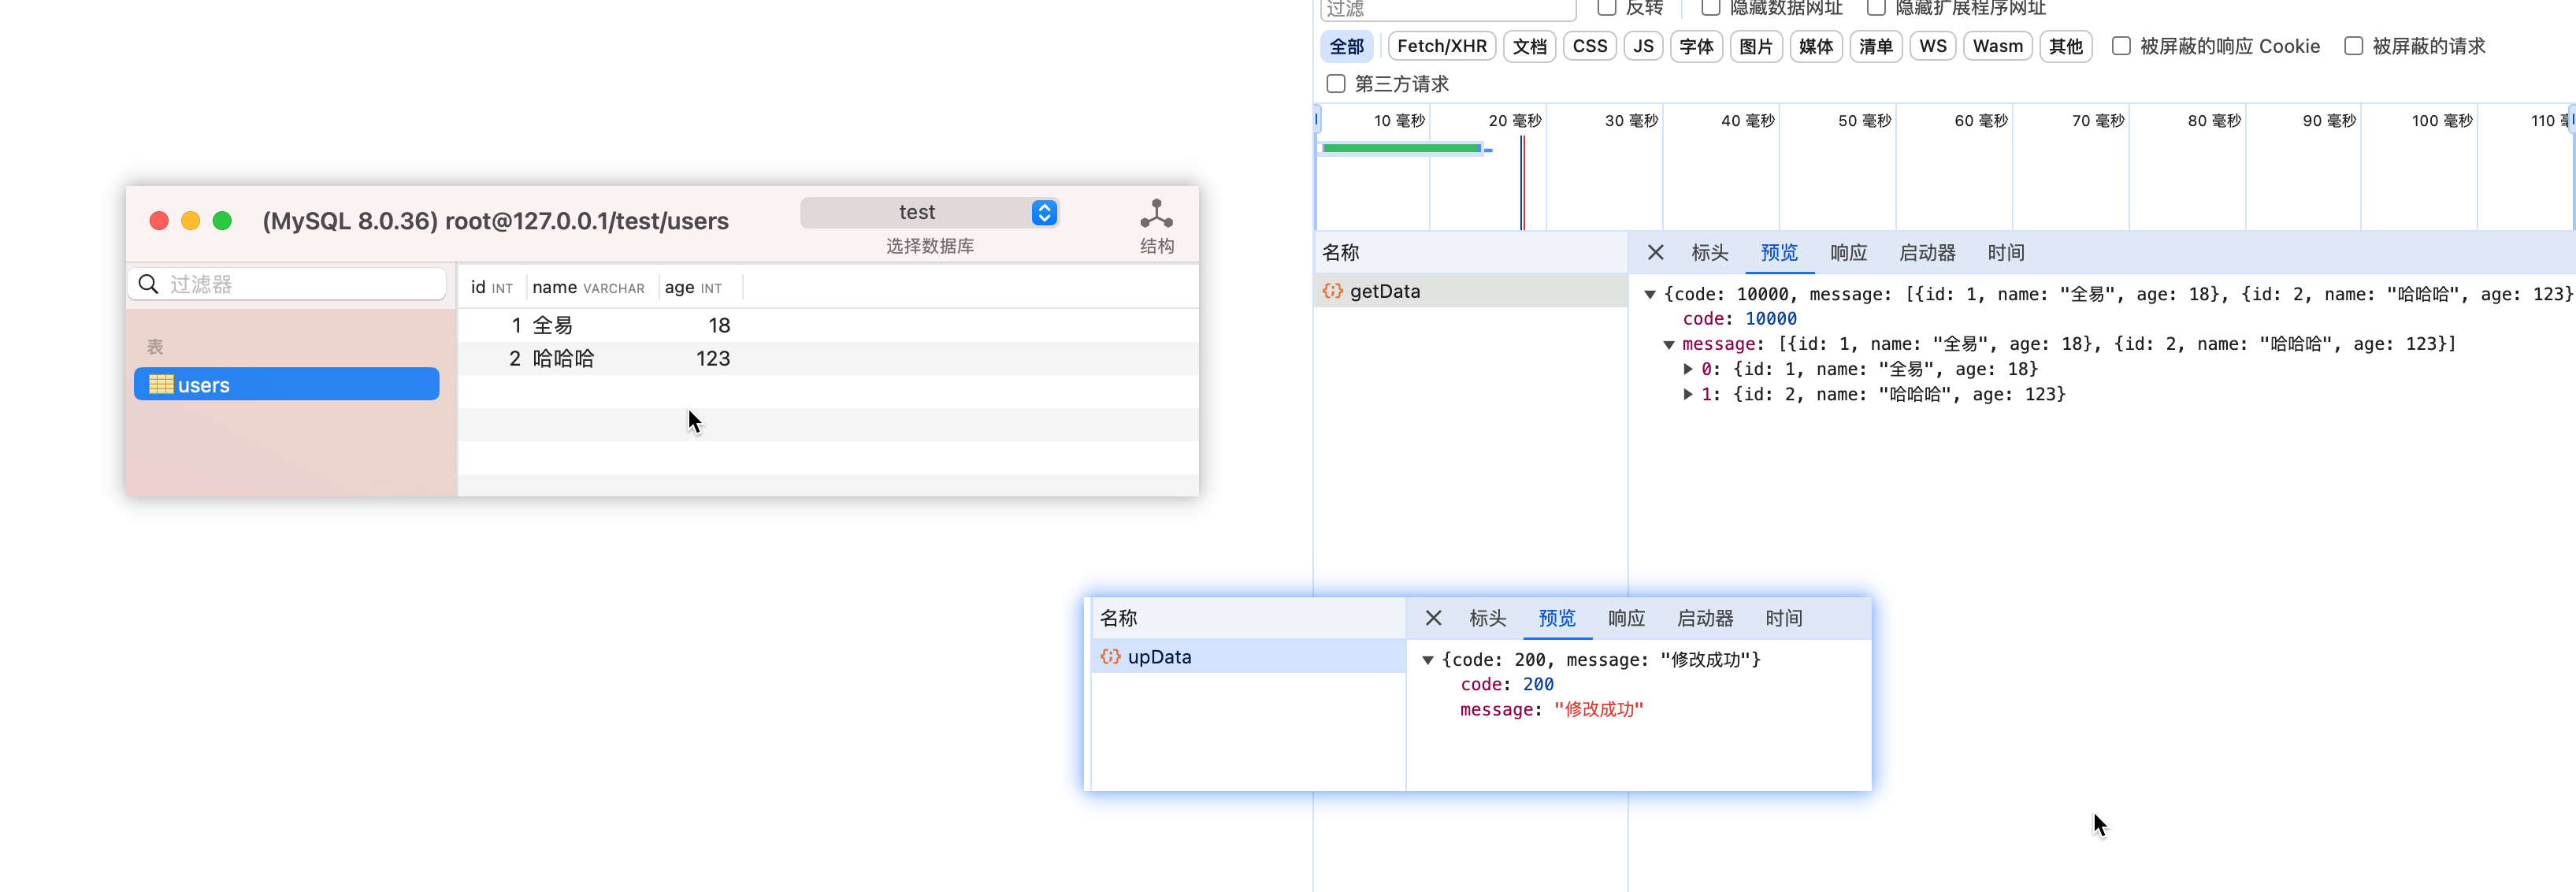Toggle blocked response Cookie checkbox
Screen dimensions: 2576x892
2121,46
